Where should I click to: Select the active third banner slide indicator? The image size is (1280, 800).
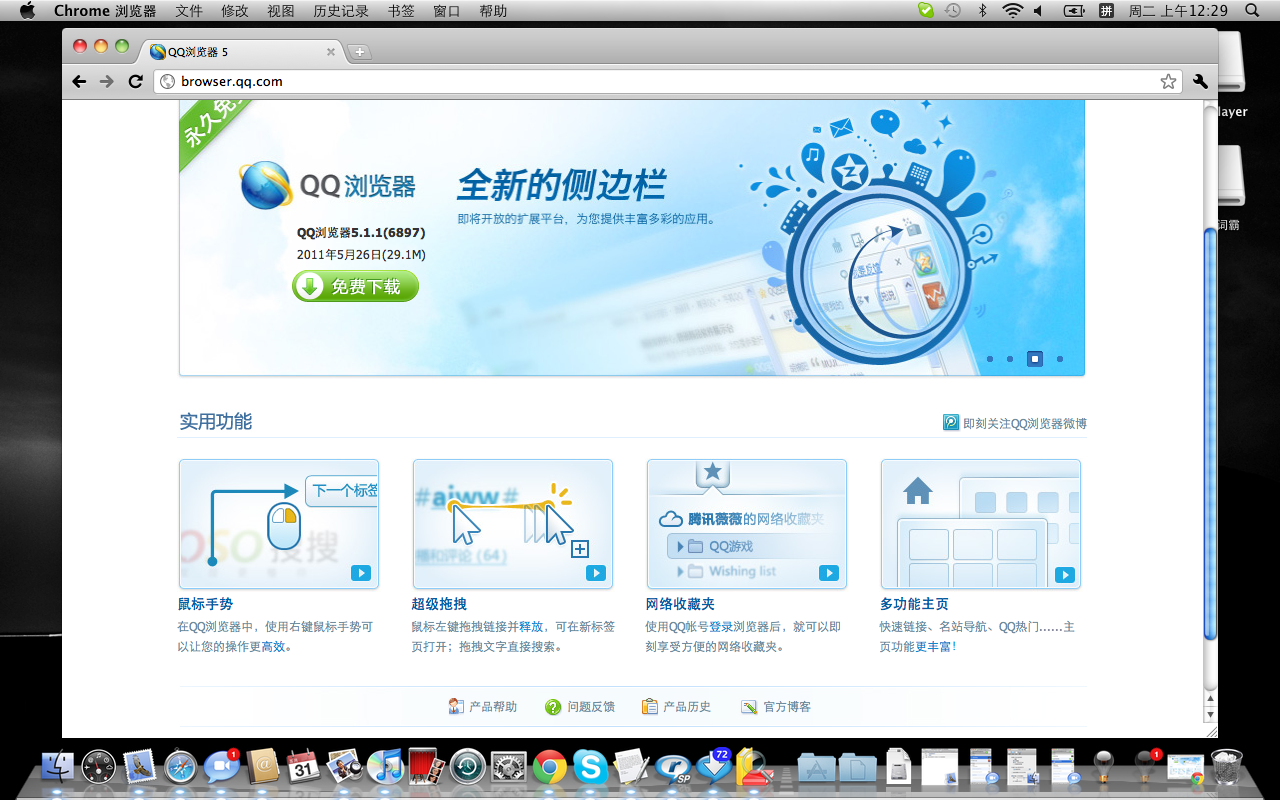point(1035,359)
